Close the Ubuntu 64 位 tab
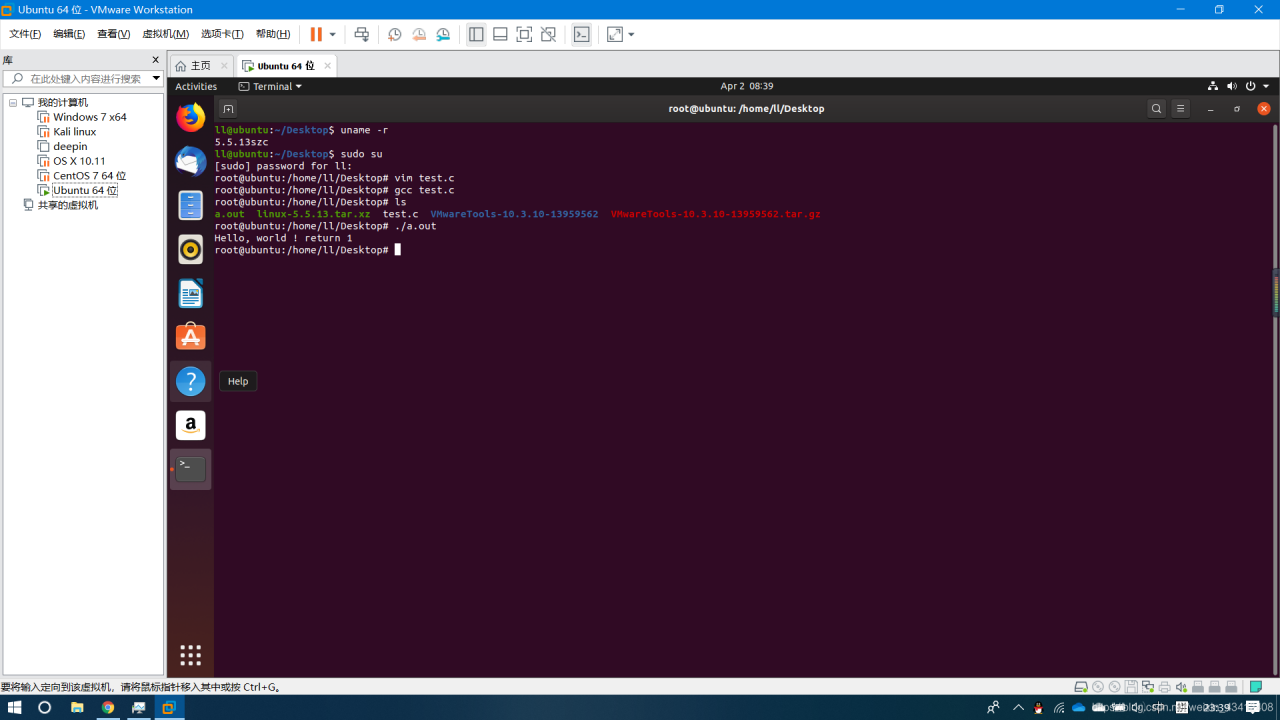The height and width of the screenshot is (720, 1280). tap(327, 66)
